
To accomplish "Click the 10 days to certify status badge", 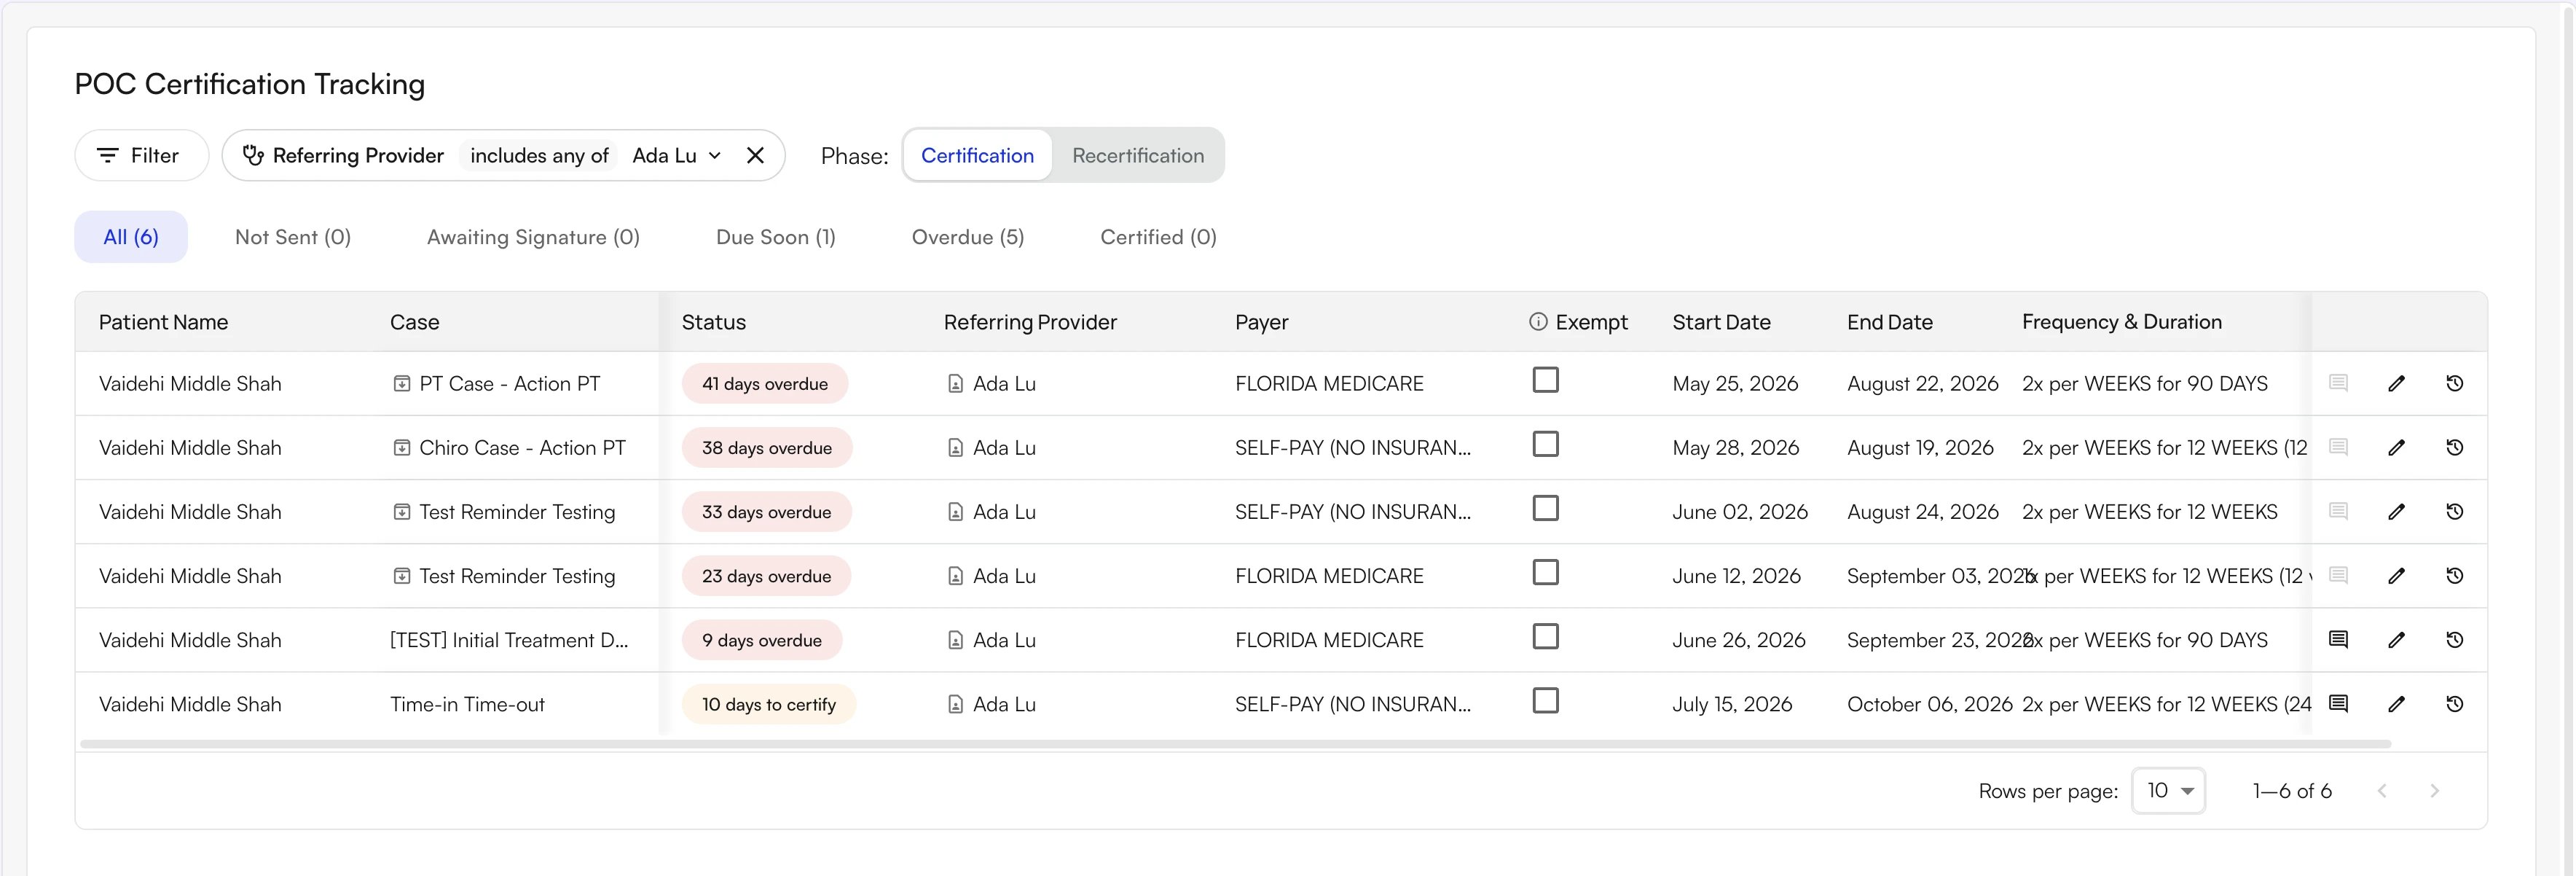I will [x=769, y=704].
